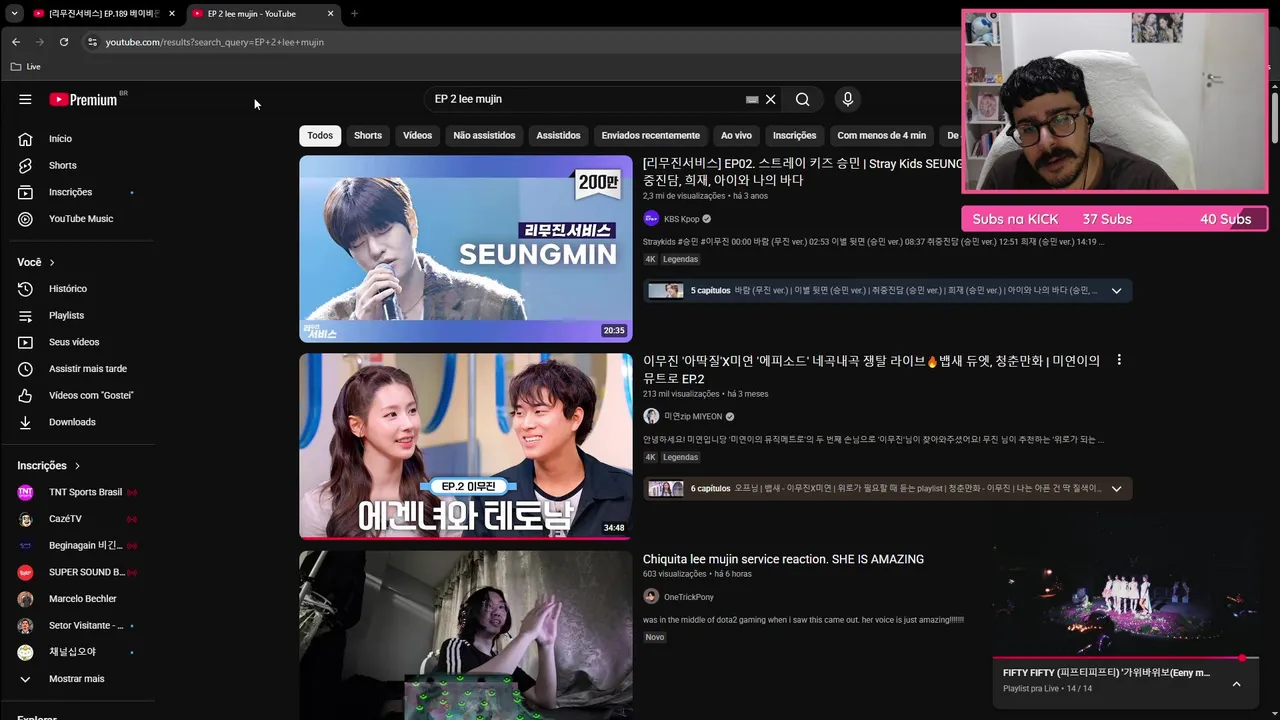
Task: Select the Assistidos filter chip
Action: point(558,136)
